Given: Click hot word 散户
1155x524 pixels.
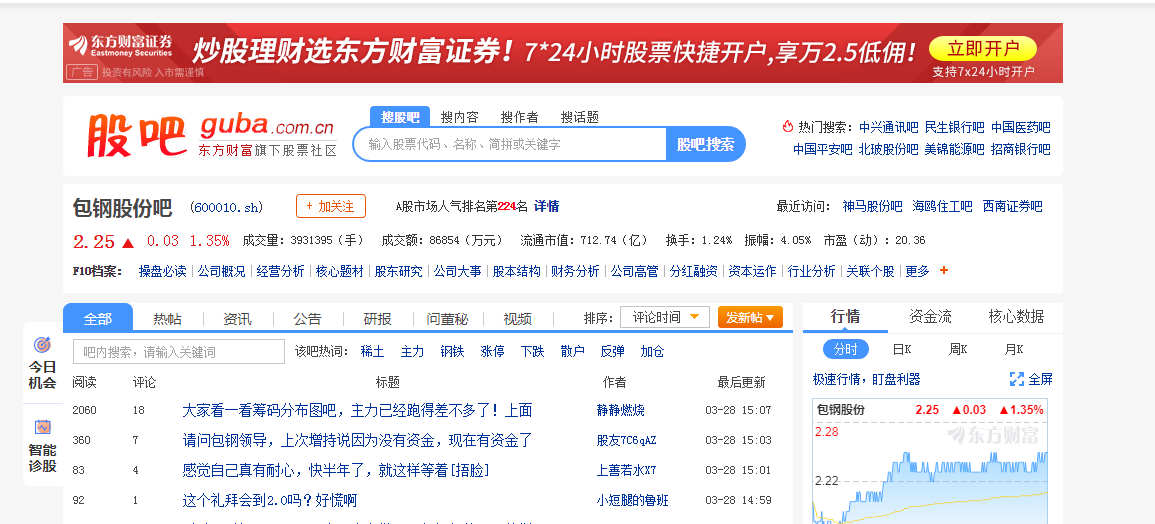Looking at the screenshot, I should pyautogui.click(x=572, y=352).
